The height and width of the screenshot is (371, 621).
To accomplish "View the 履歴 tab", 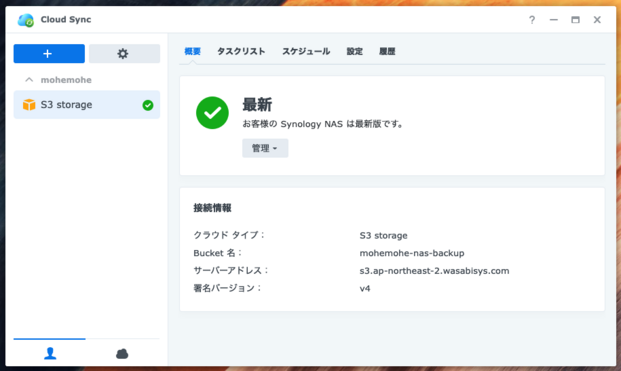I will (387, 51).
